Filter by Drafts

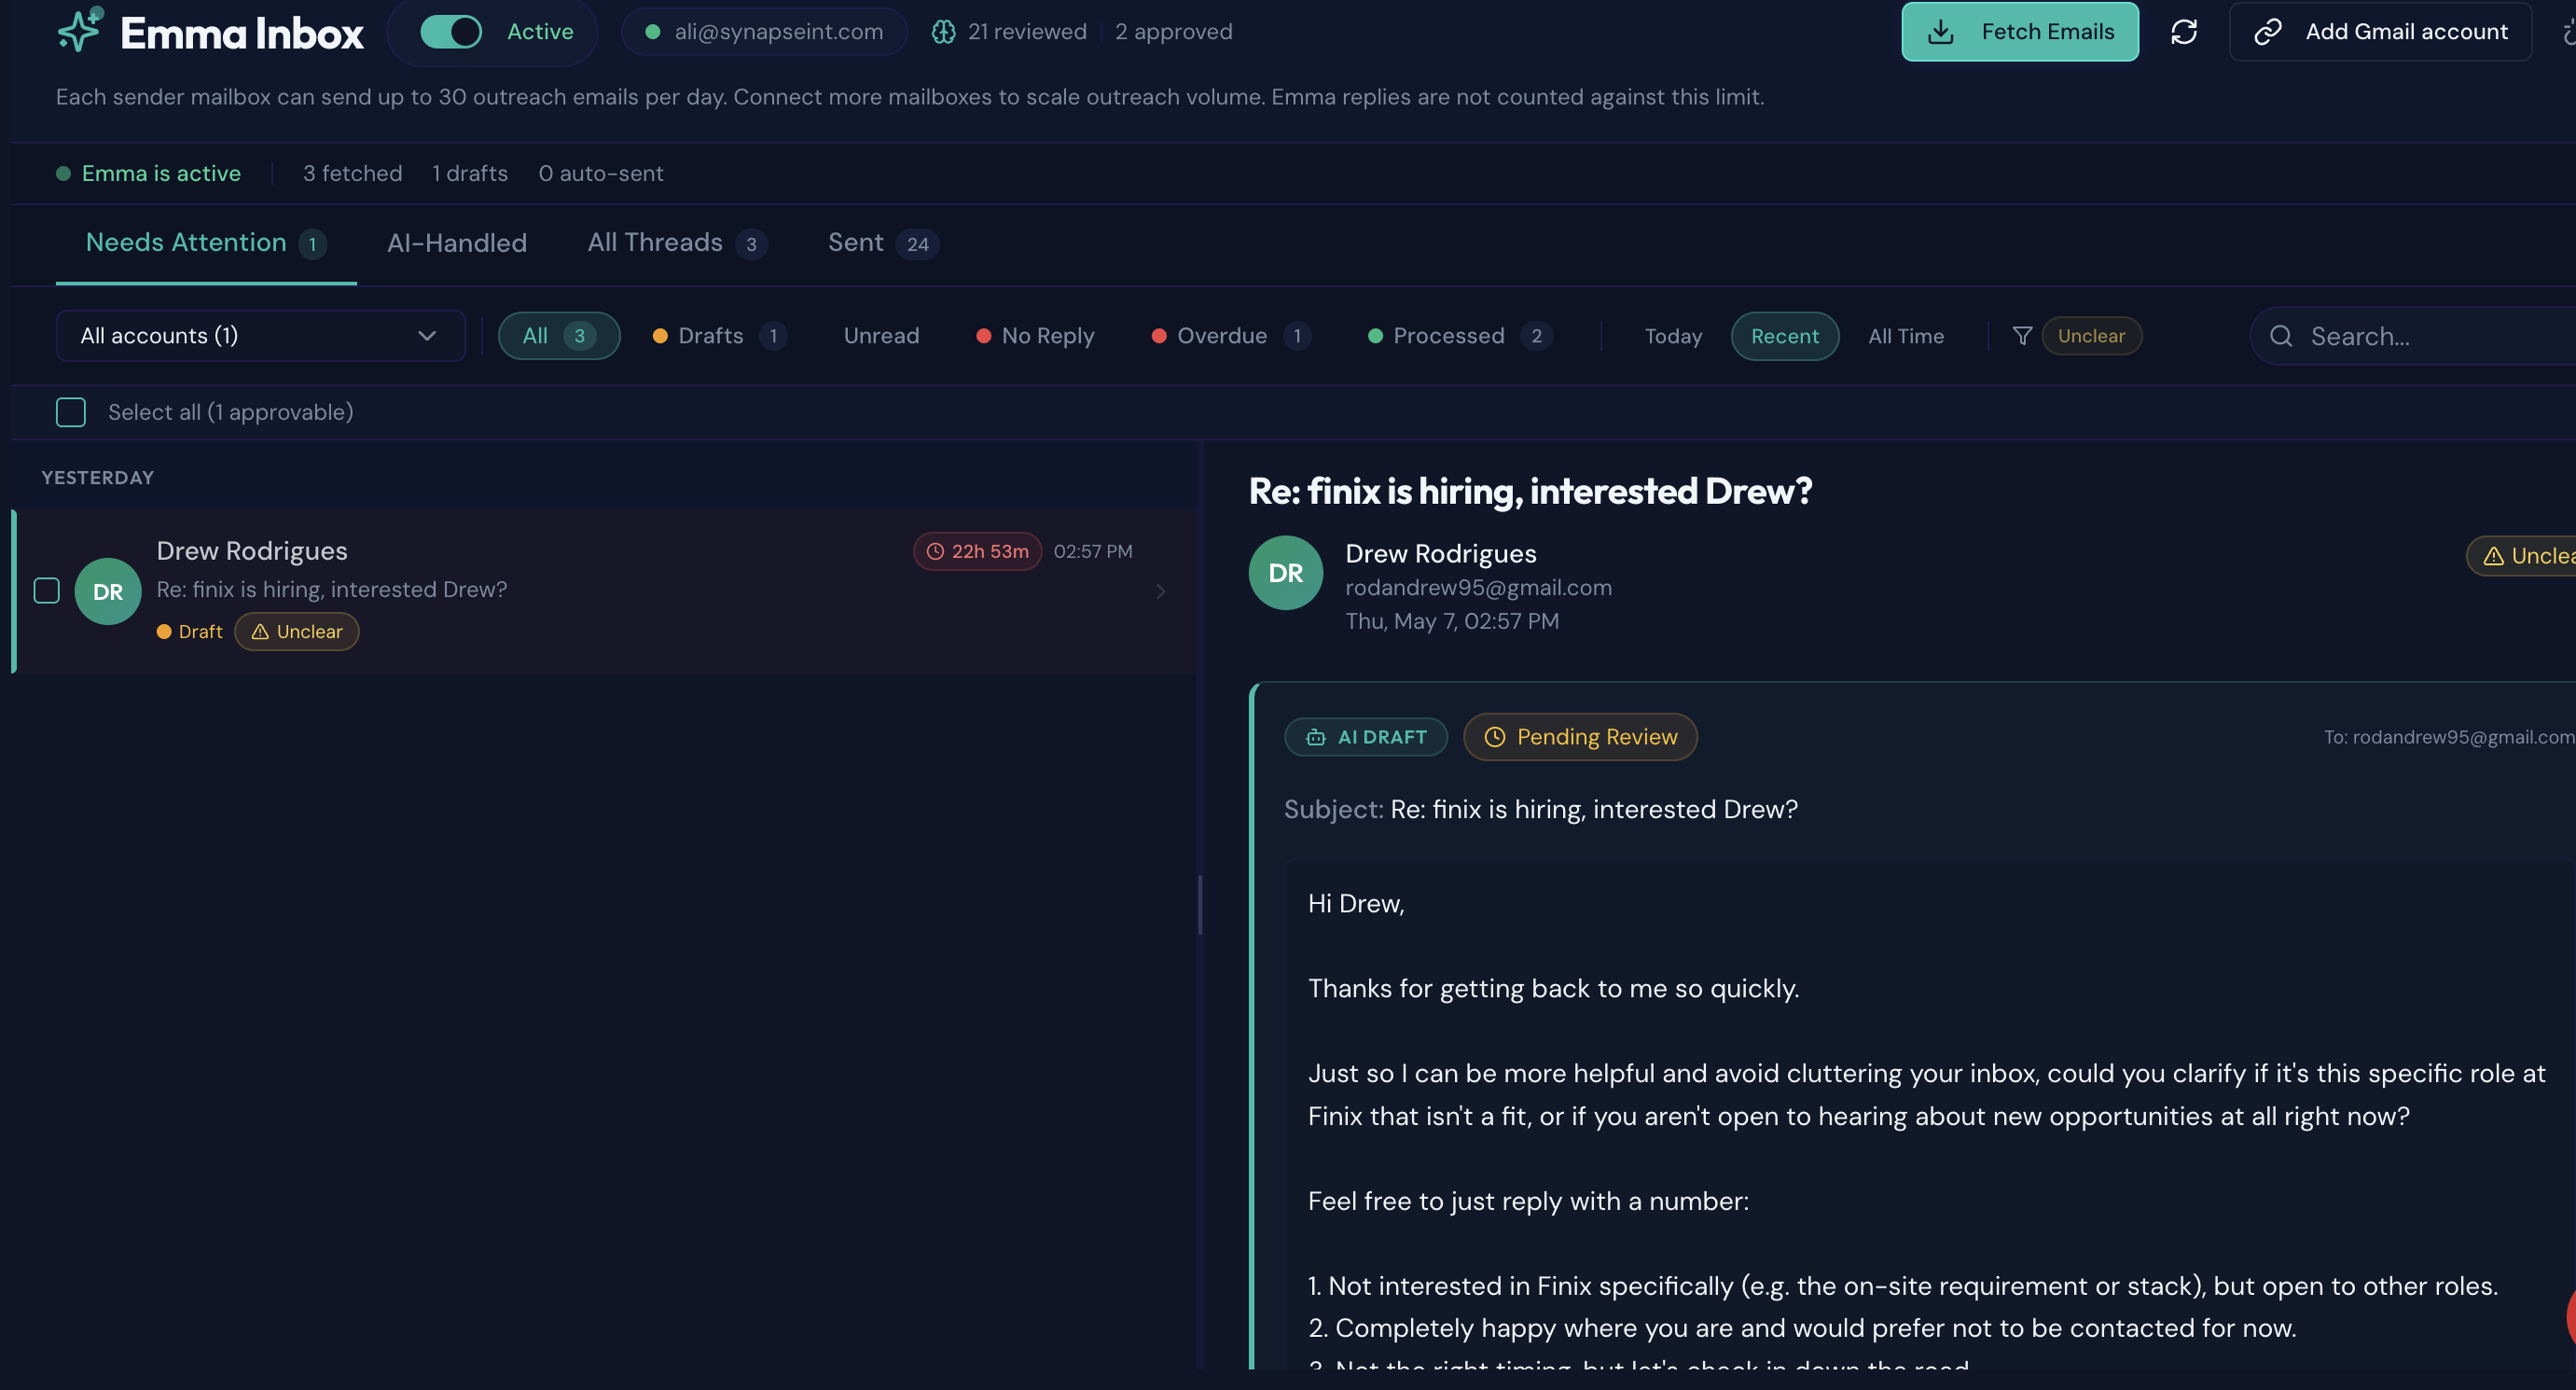click(x=720, y=336)
